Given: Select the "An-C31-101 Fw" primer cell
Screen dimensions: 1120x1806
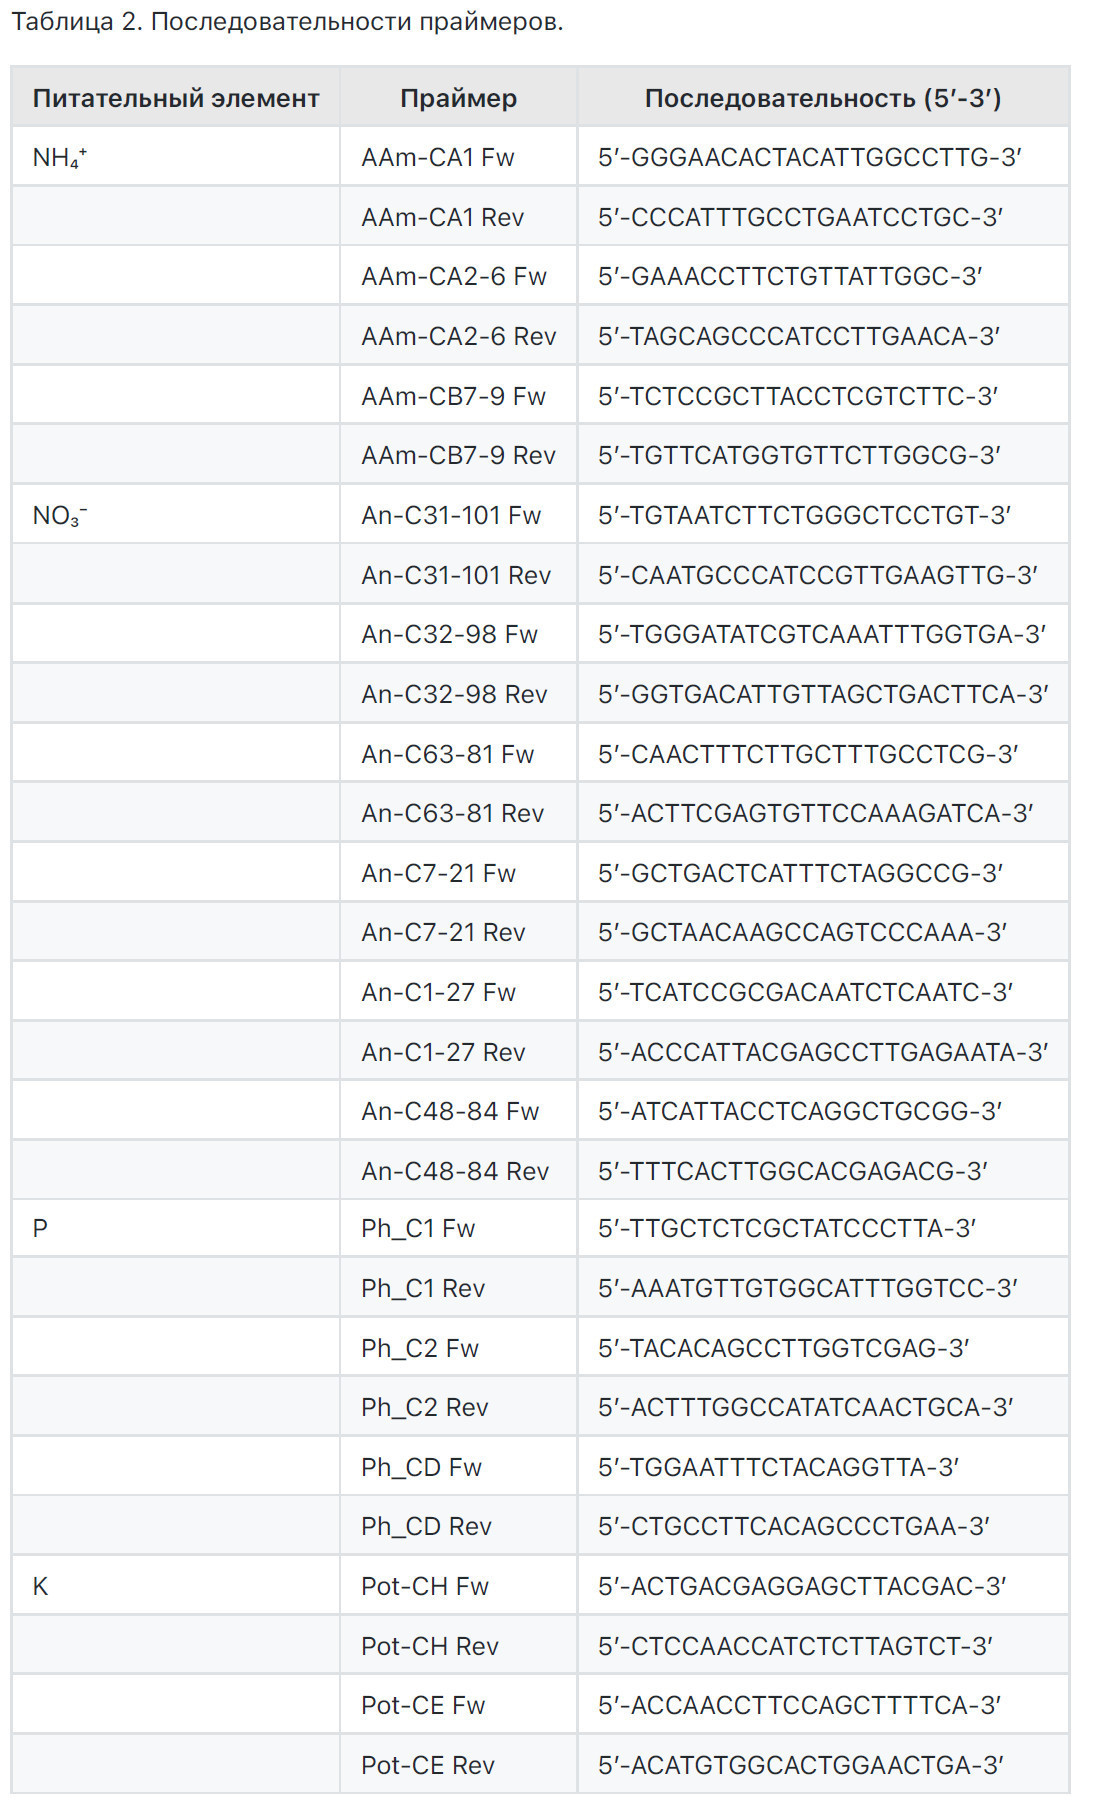Looking at the screenshot, I should coord(451,516).
